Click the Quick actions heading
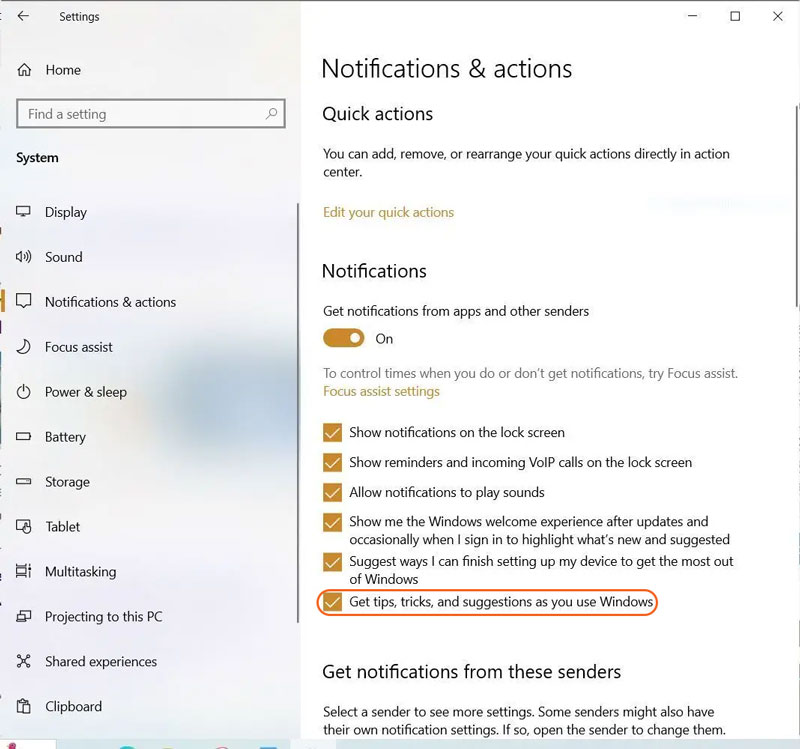The width and height of the screenshot is (800, 749). [378, 114]
